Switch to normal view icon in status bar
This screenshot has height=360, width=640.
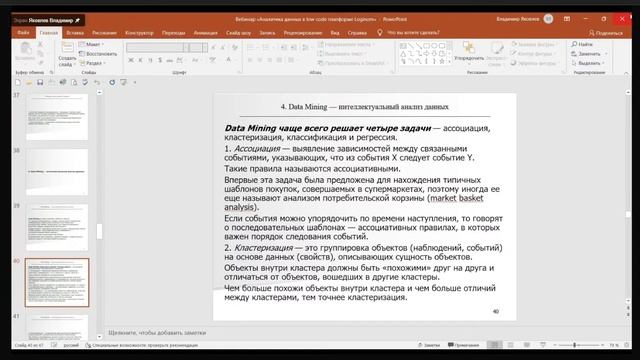click(494, 345)
